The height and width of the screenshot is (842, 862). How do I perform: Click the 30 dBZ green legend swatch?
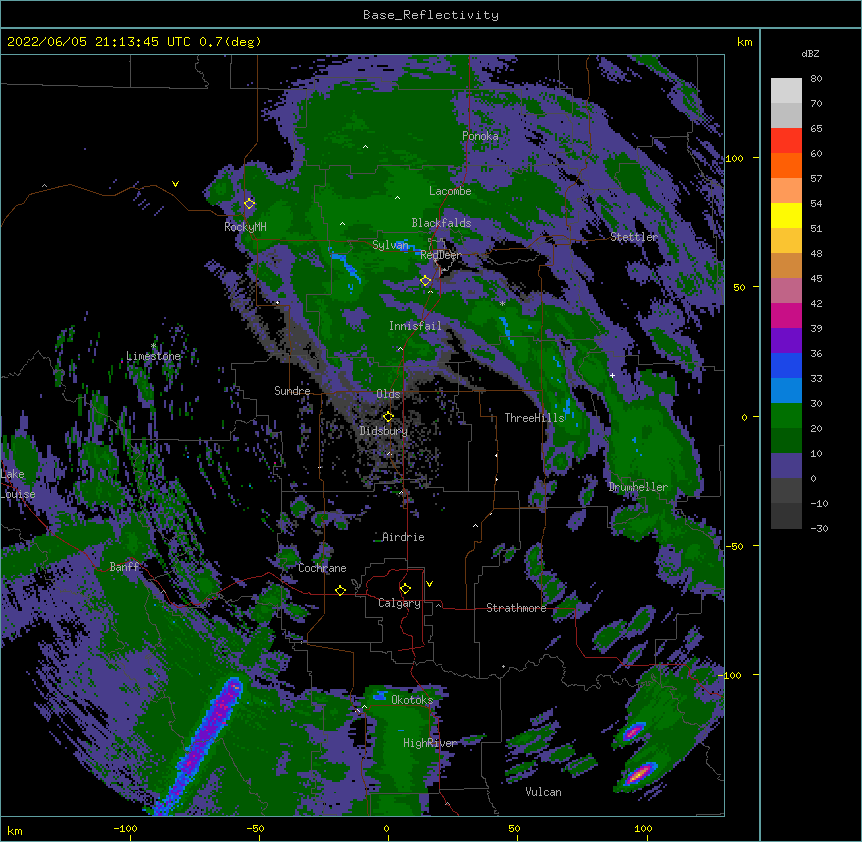tap(786, 416)
